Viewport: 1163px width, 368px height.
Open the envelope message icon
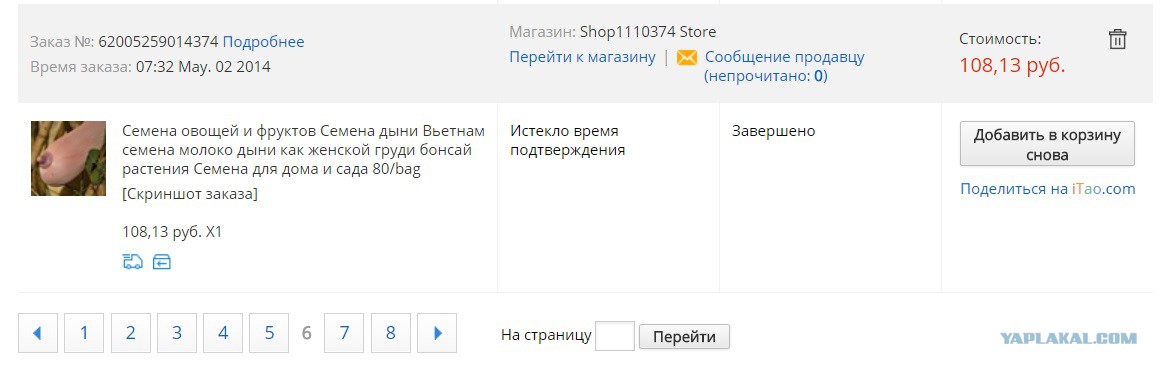pyautogui.click(x=687, y=57)
